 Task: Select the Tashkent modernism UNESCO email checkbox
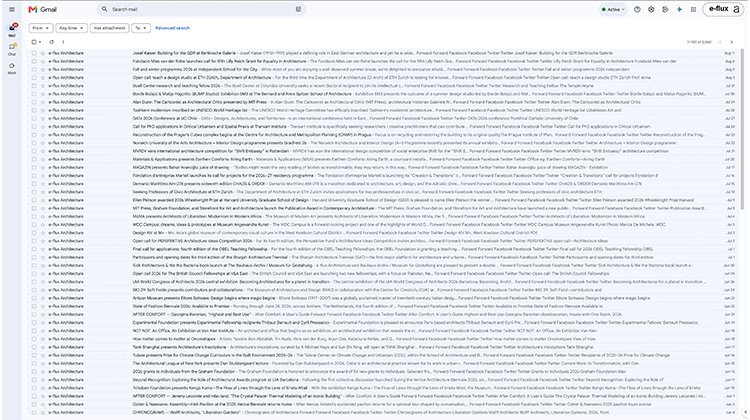click(33, 110)
